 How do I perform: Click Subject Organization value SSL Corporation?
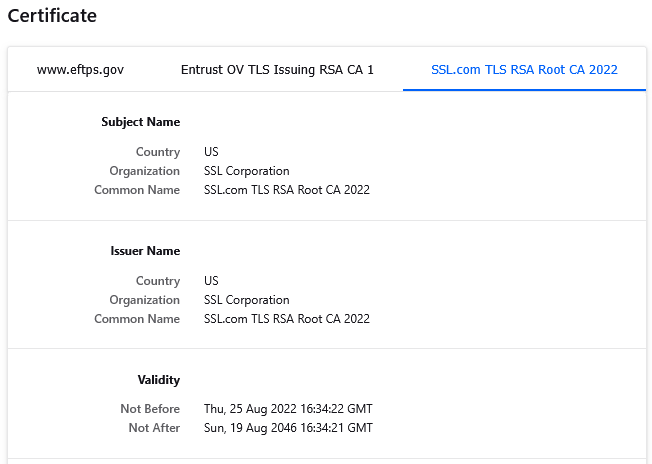point(247,171)
